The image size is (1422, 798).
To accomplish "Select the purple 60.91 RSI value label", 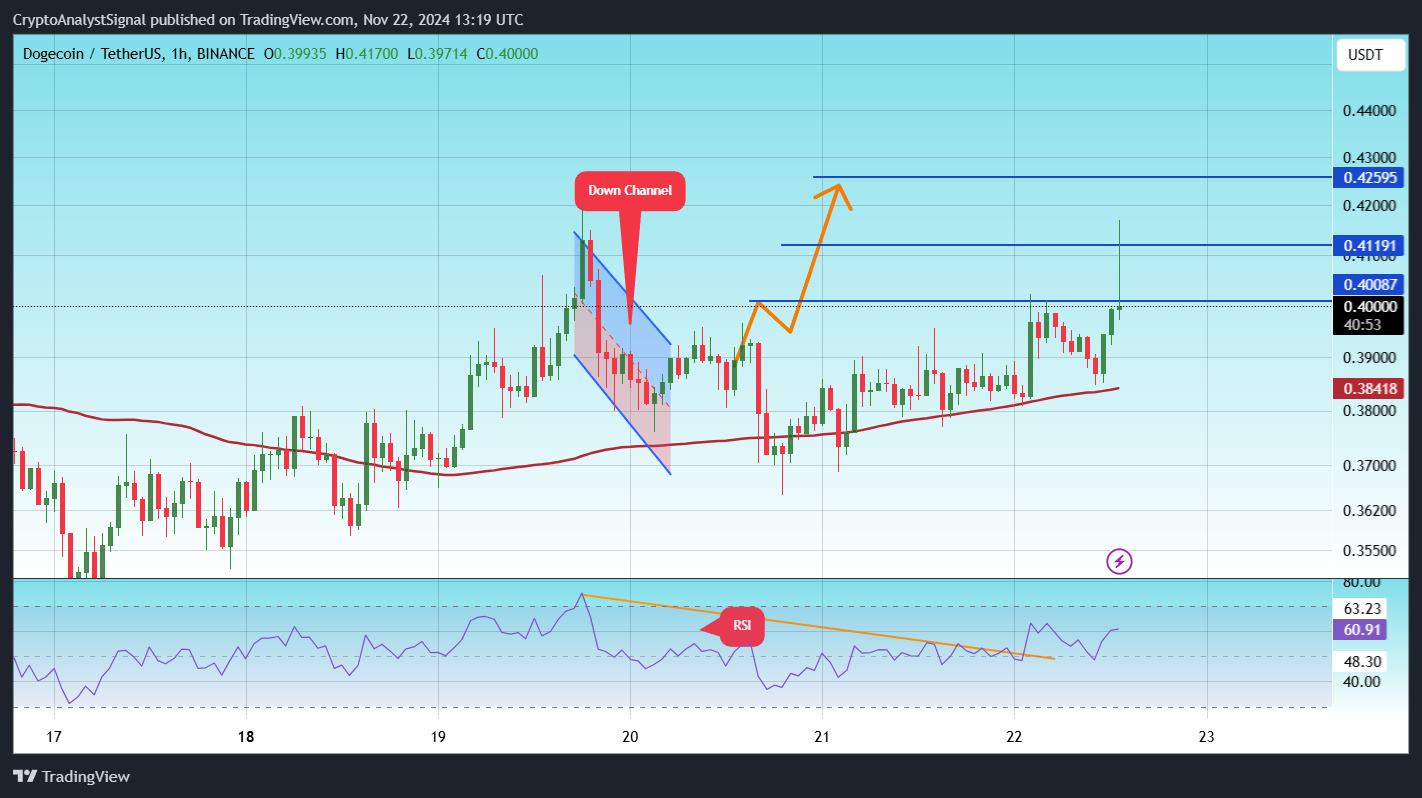I will click(1361, 630).
